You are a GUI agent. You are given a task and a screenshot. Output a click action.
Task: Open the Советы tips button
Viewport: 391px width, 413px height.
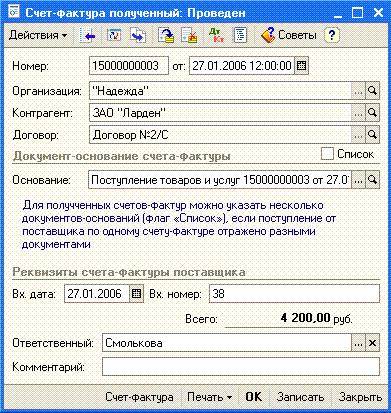tap(289, 35)
